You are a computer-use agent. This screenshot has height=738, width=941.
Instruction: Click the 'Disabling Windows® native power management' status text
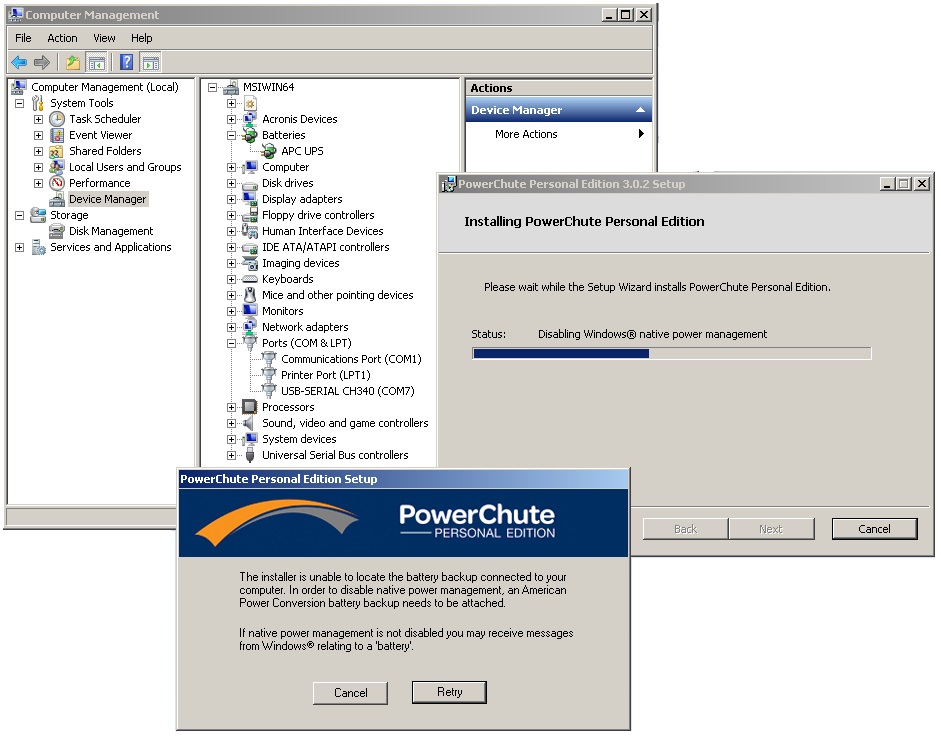(652, 334)
